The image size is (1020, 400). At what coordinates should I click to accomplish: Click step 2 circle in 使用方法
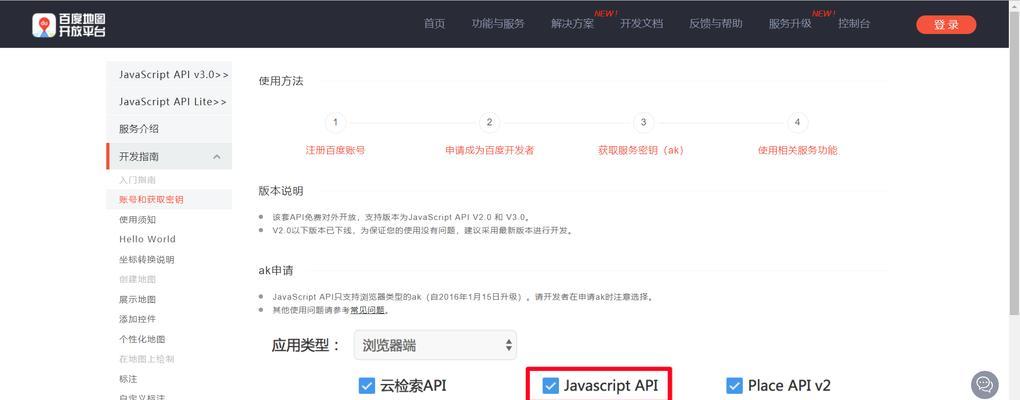tap(489, 122)
